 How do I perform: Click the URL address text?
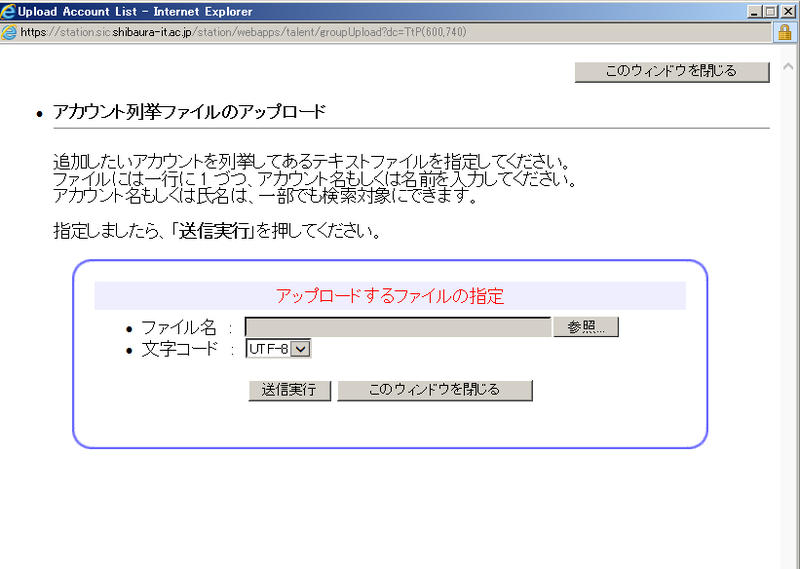click(x=243, y=32)
